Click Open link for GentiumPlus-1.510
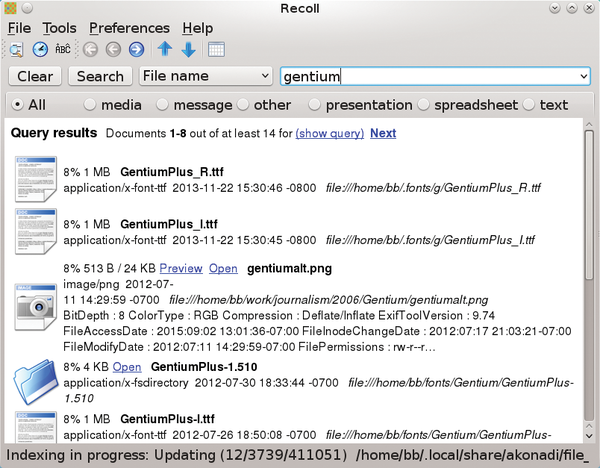Viewport: 600px width, 468px height. (127, 367)
